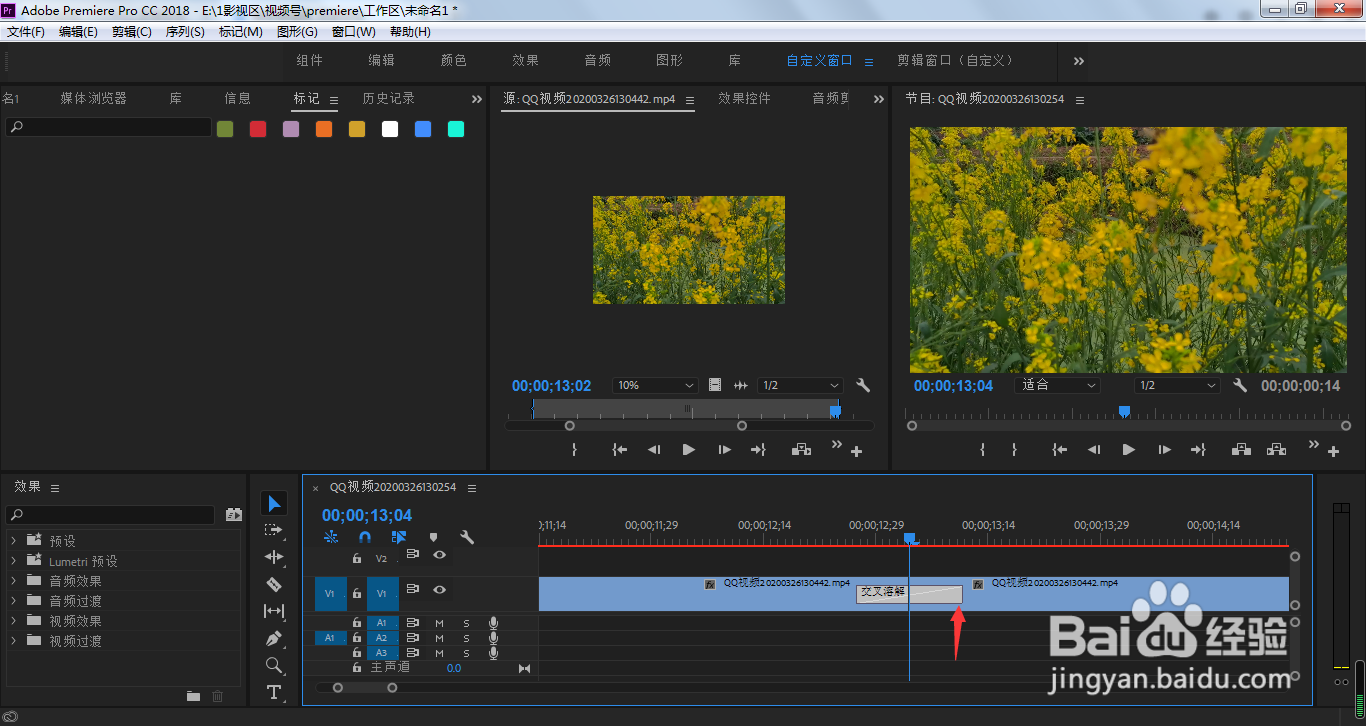Toggle A1 source patching button
The height and width of the screenshot is (726, 1366).
pos(330,638)
